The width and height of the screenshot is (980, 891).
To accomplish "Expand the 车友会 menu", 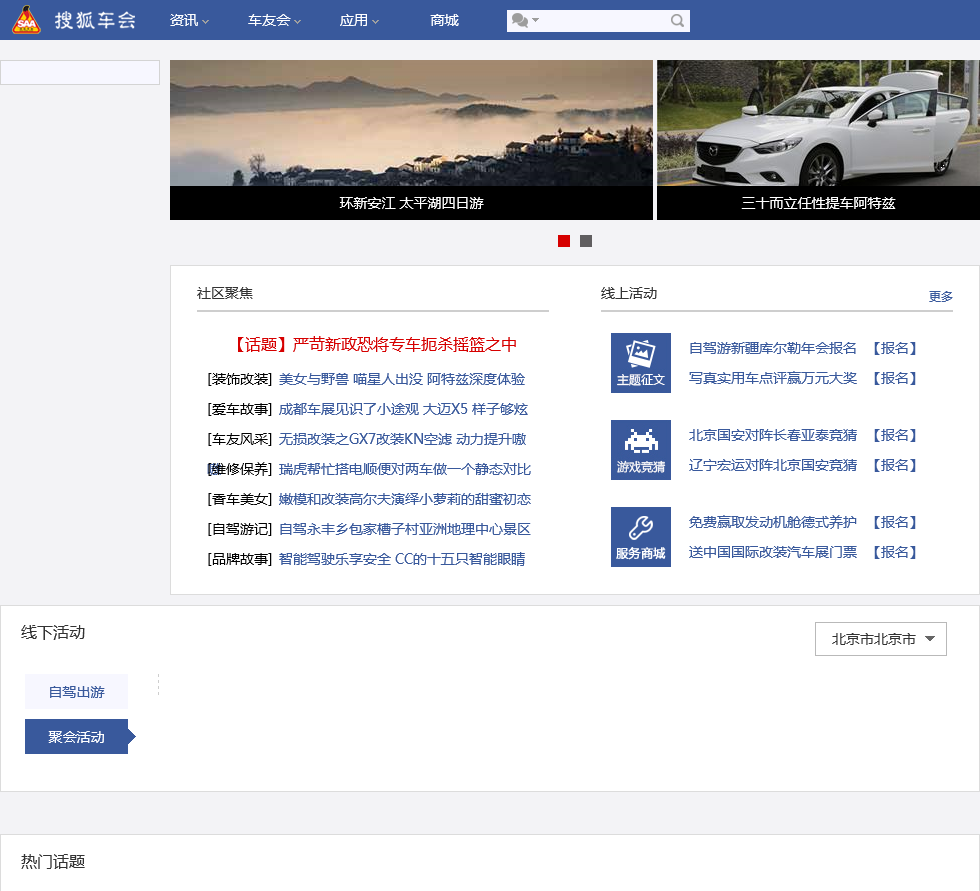I will click(274, 21).
